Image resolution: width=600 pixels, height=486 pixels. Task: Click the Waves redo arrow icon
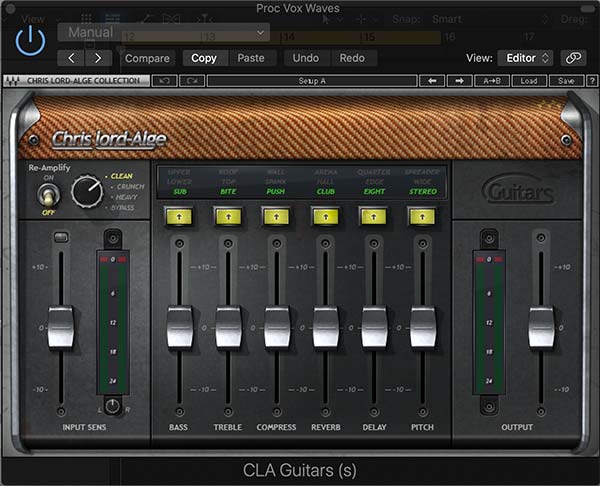[192, 81]
